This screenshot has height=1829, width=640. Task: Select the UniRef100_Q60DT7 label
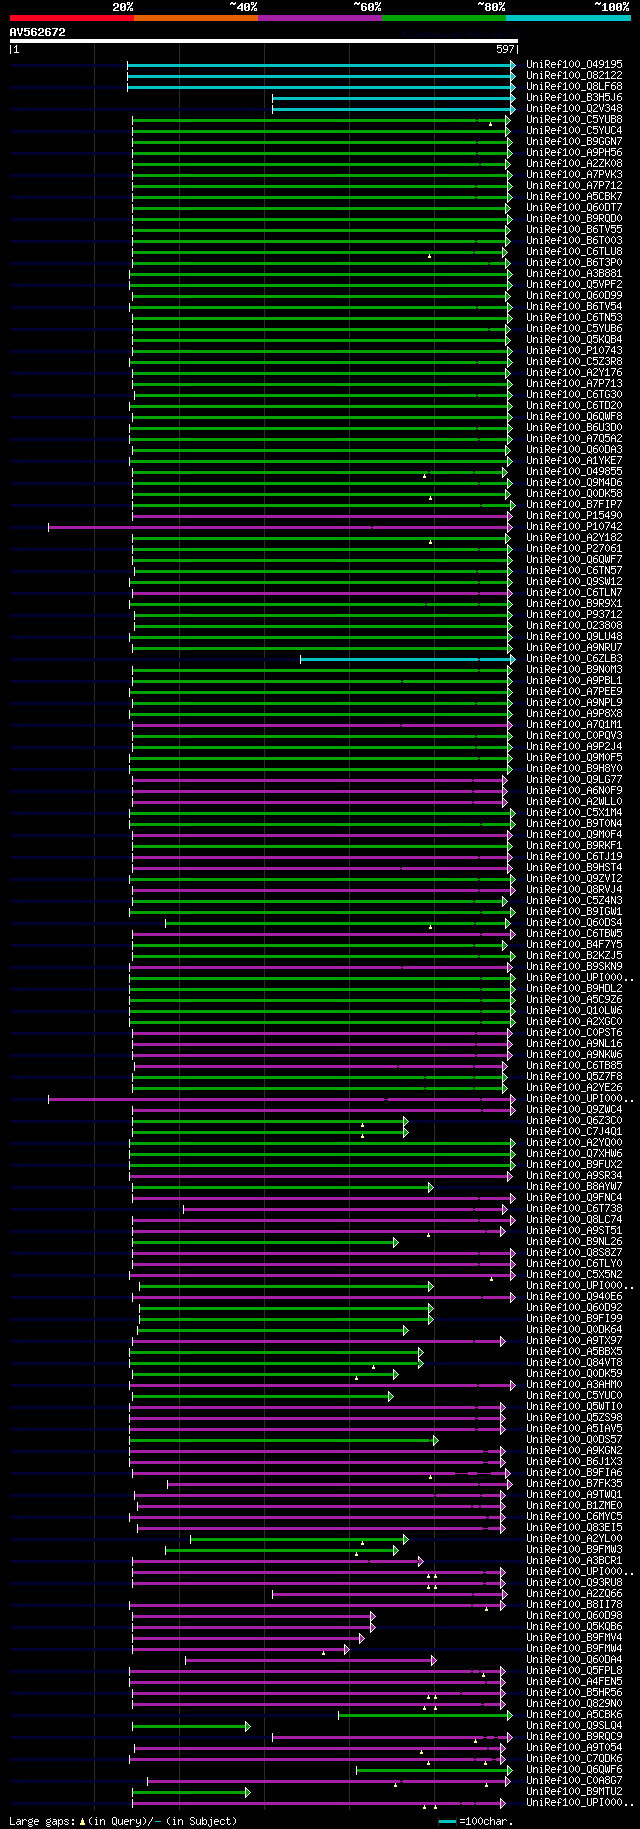(574, 207)
